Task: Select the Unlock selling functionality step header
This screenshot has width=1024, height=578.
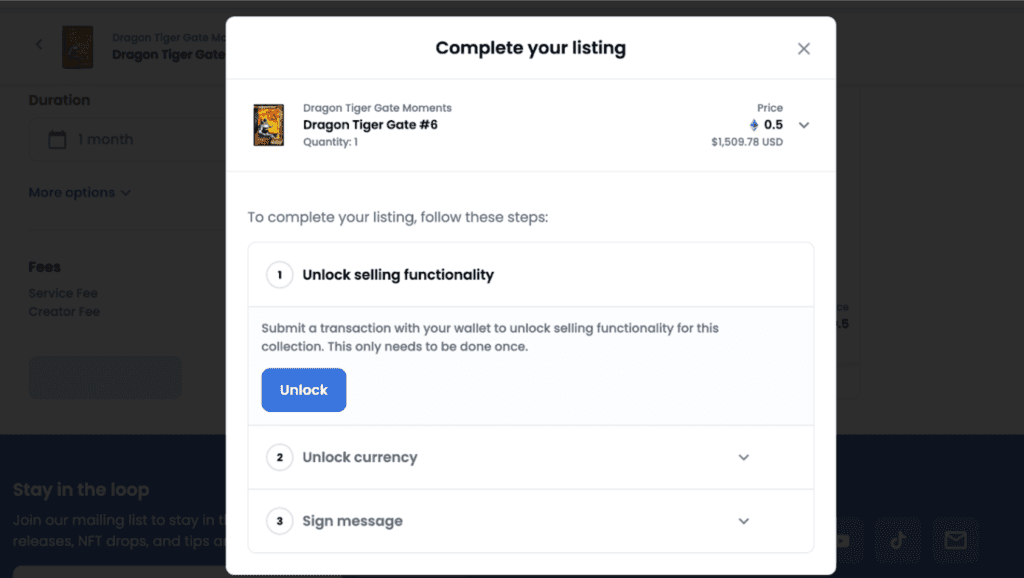Action: [398, 274]
